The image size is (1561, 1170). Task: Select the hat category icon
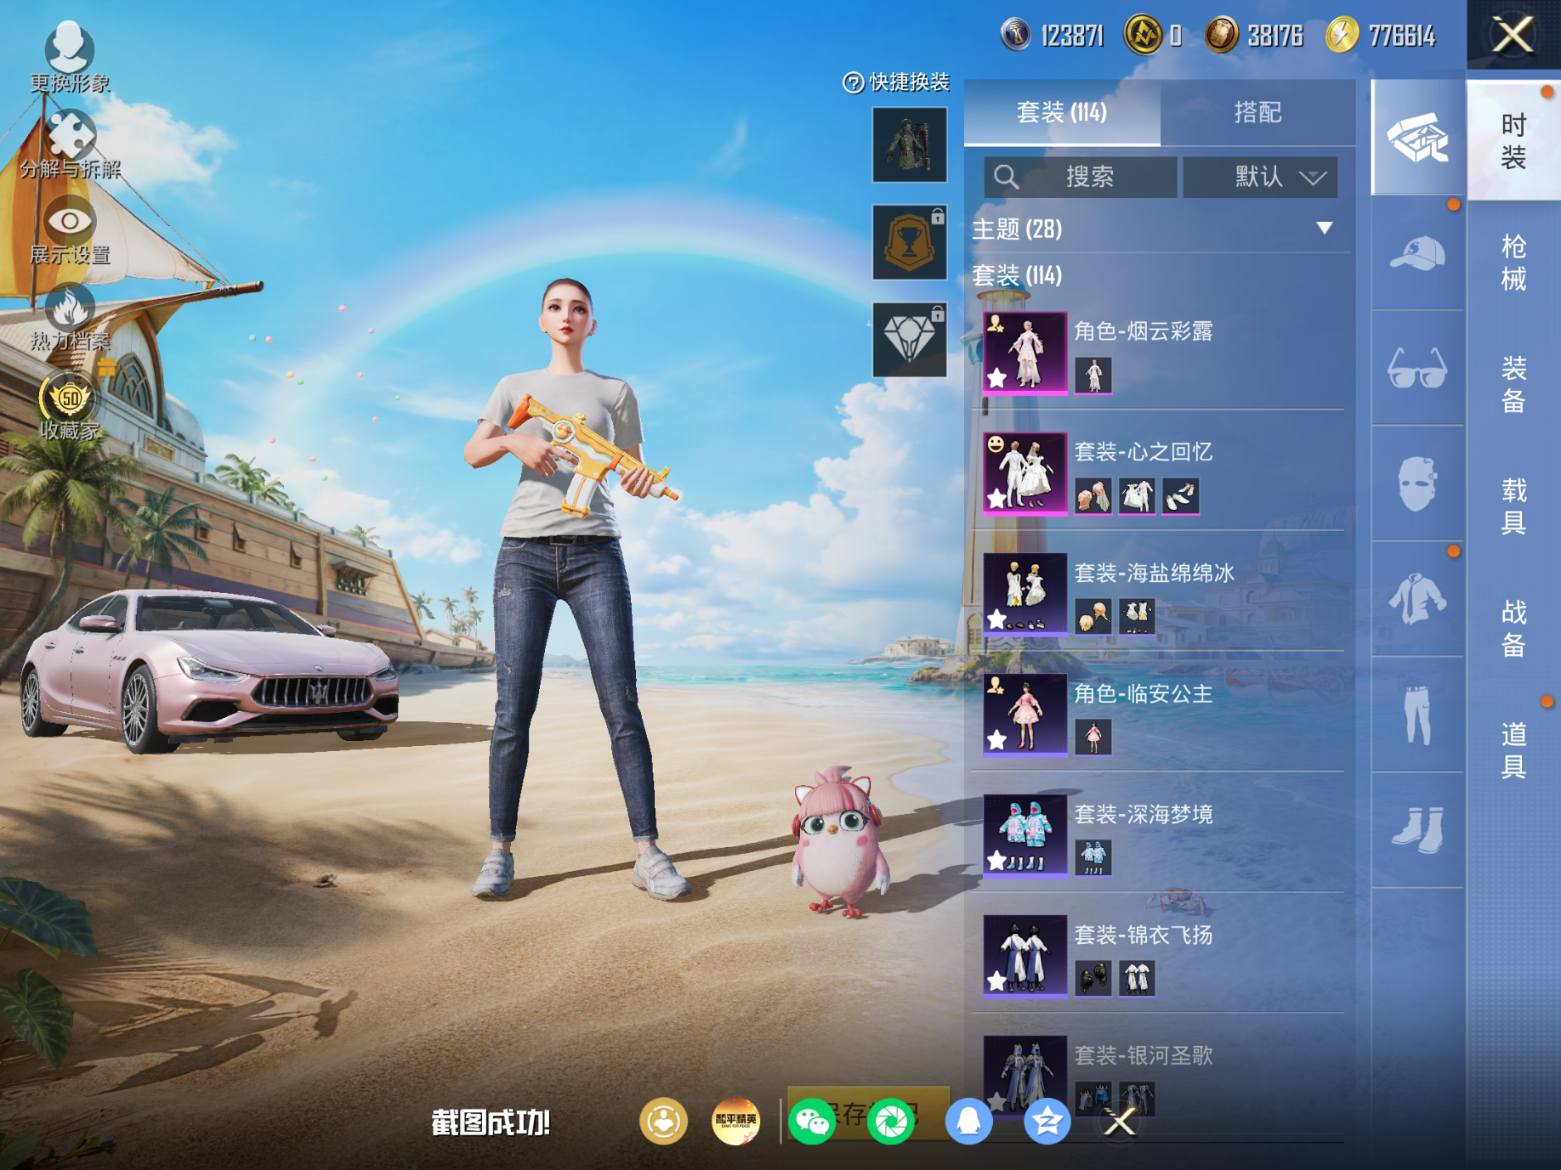1417,253
